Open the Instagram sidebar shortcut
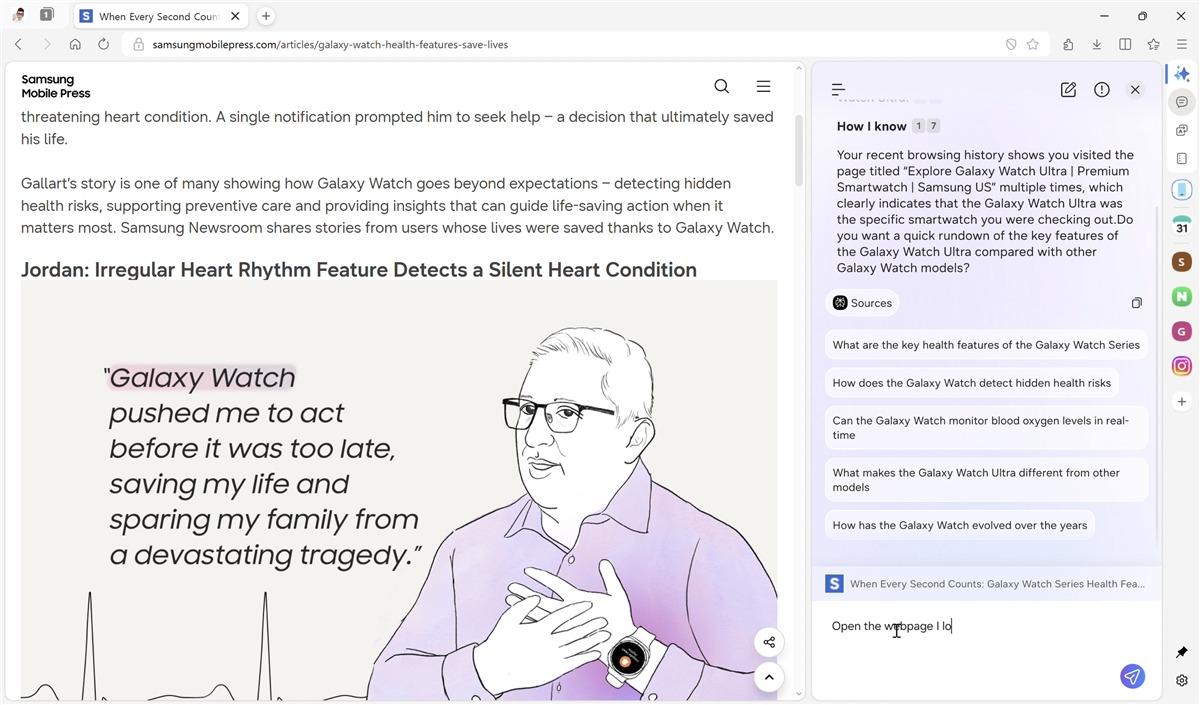Image resolution: width=1200 pixels, height=705 pixels. (1181, 366)
